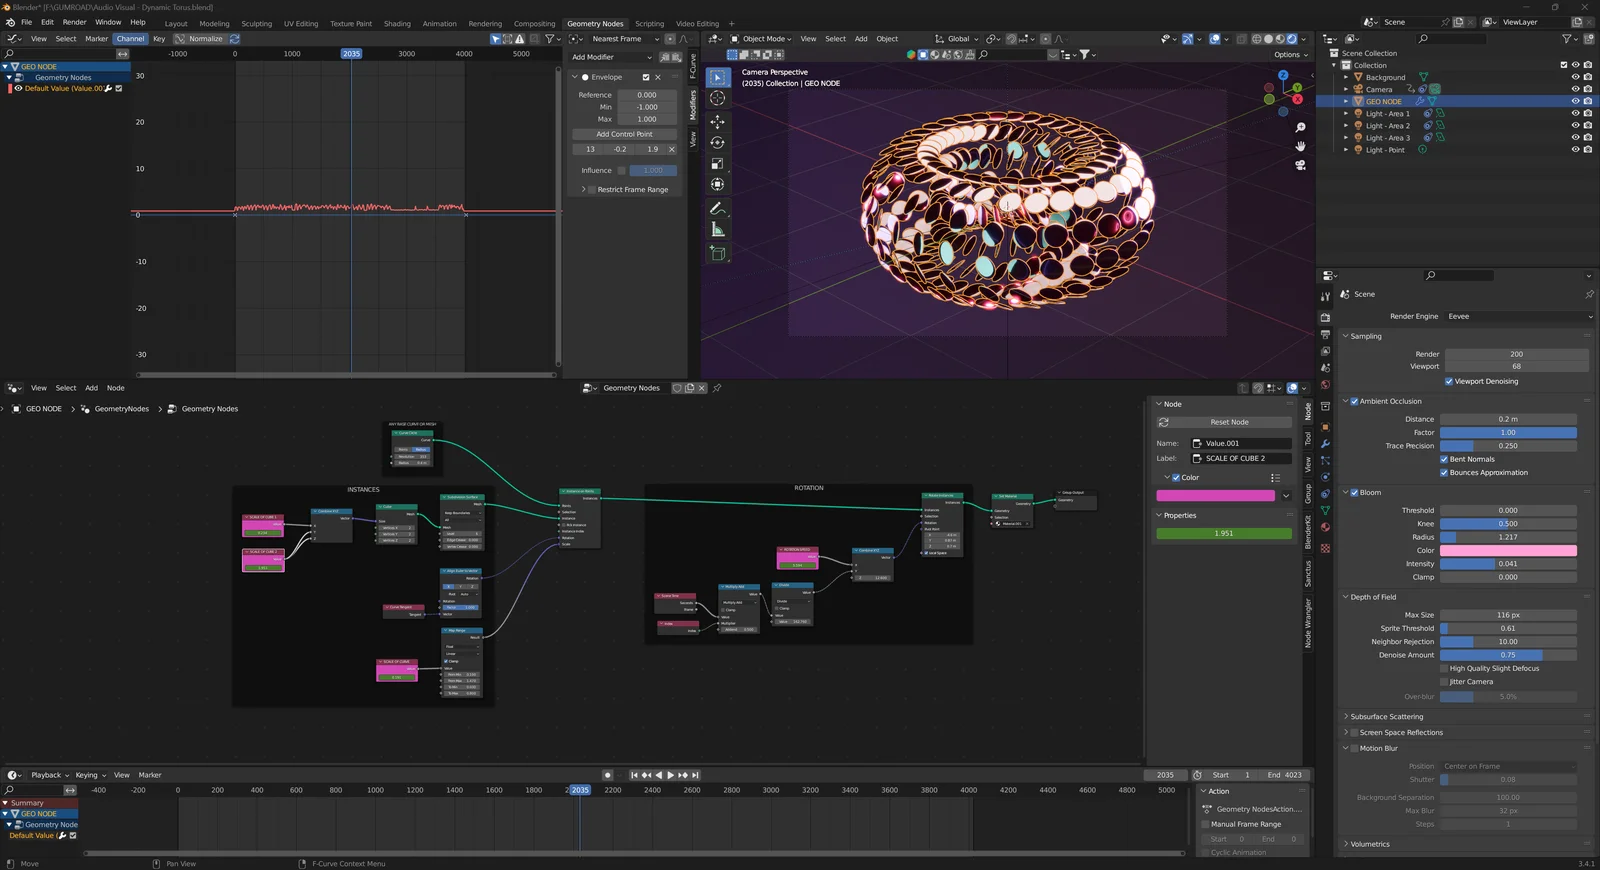Switch to wireframe viewport shading
This screenshot has width=1600, height=870.
pyautogui.click(x=1257, y=39)
